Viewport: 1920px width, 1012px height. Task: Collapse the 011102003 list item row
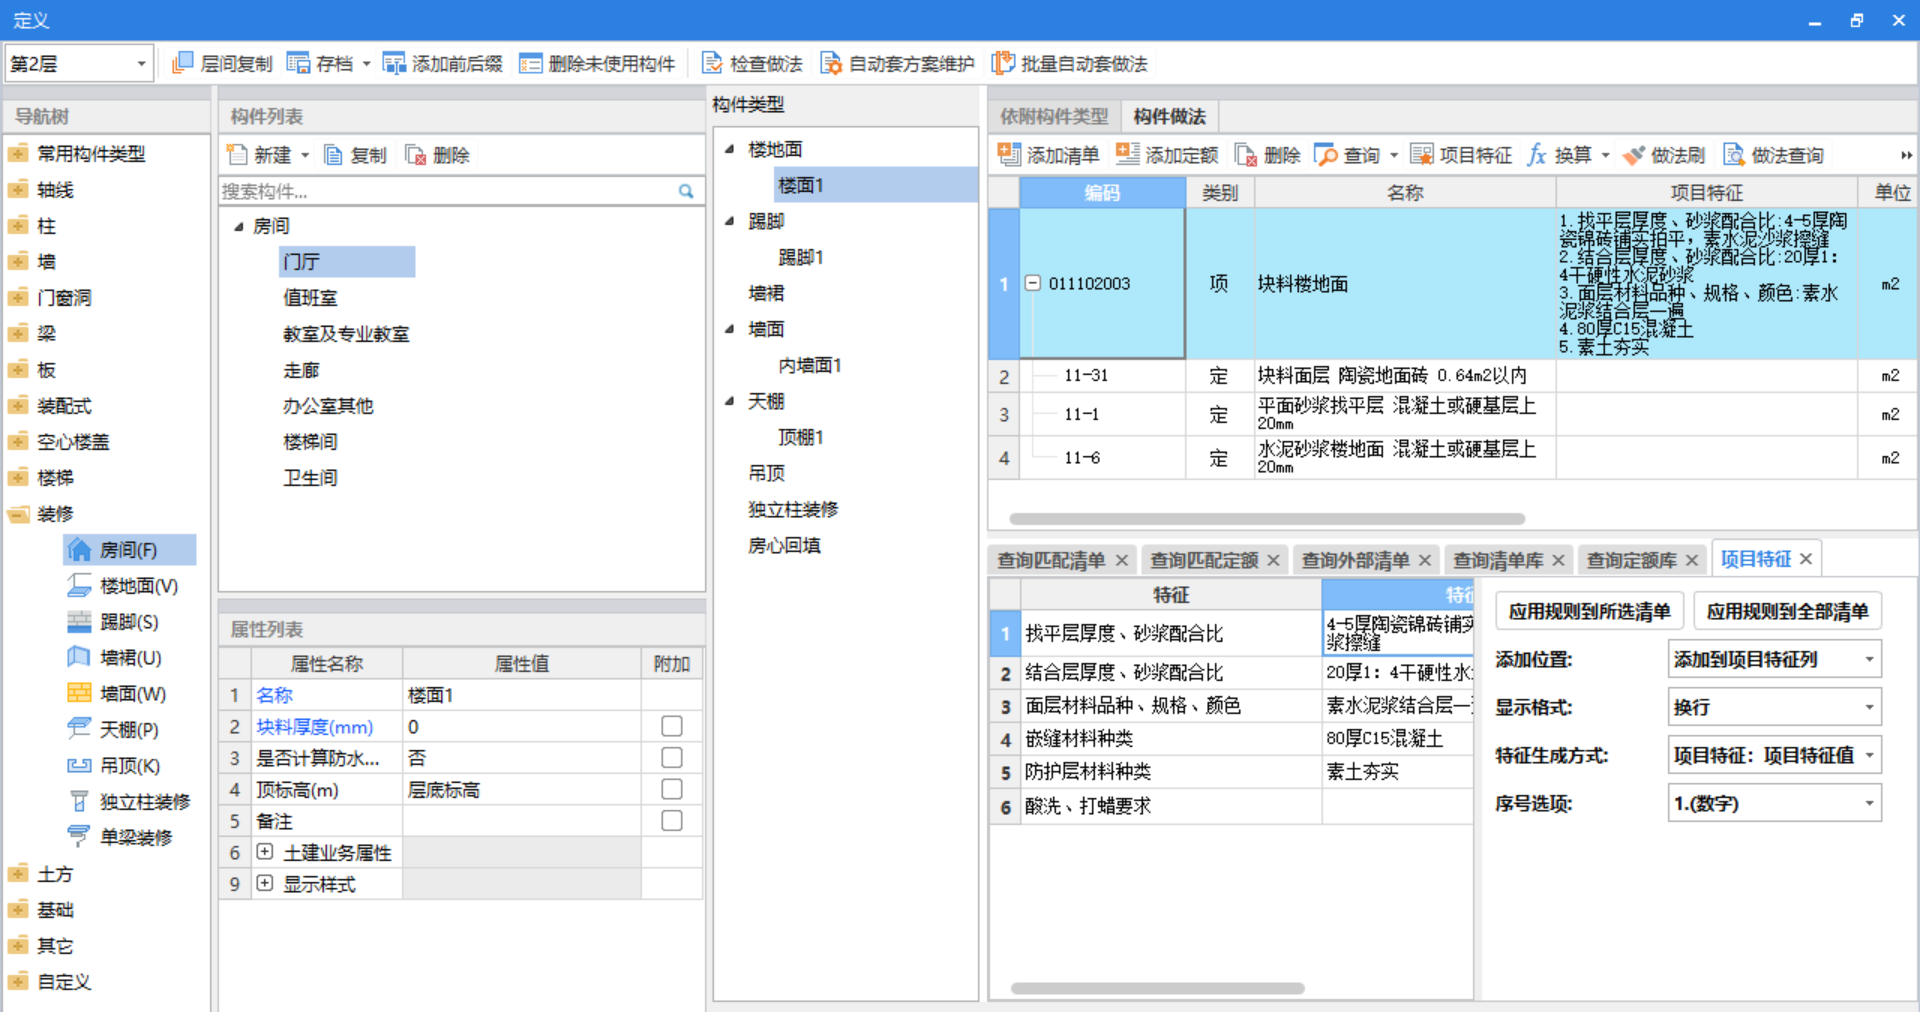1033,283
